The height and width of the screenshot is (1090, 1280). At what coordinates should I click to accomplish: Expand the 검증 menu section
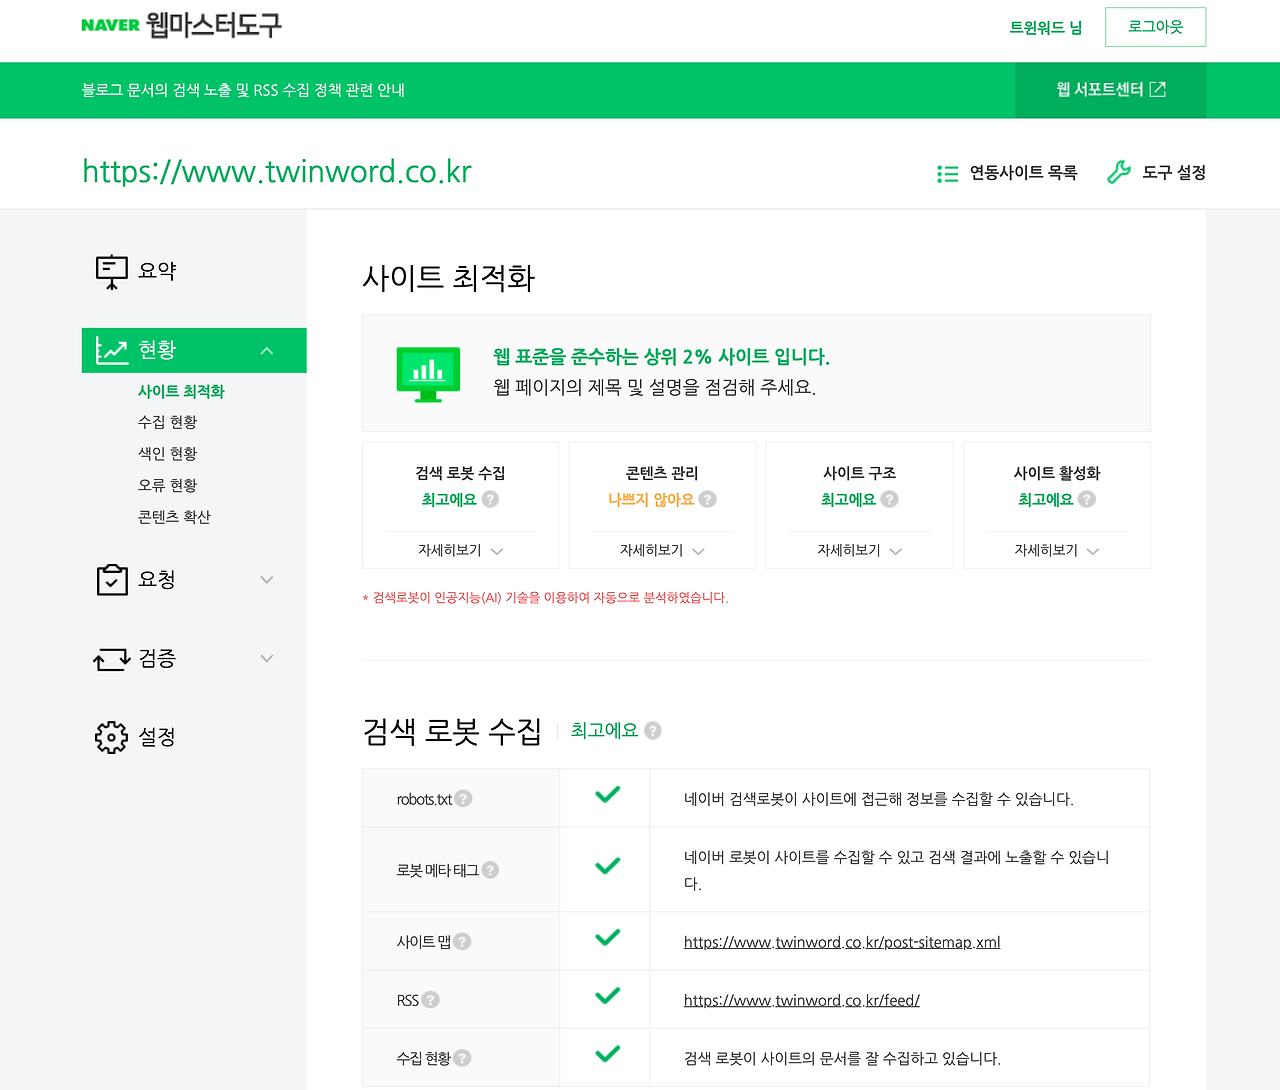pyautogui.click(x=266, y=658)
